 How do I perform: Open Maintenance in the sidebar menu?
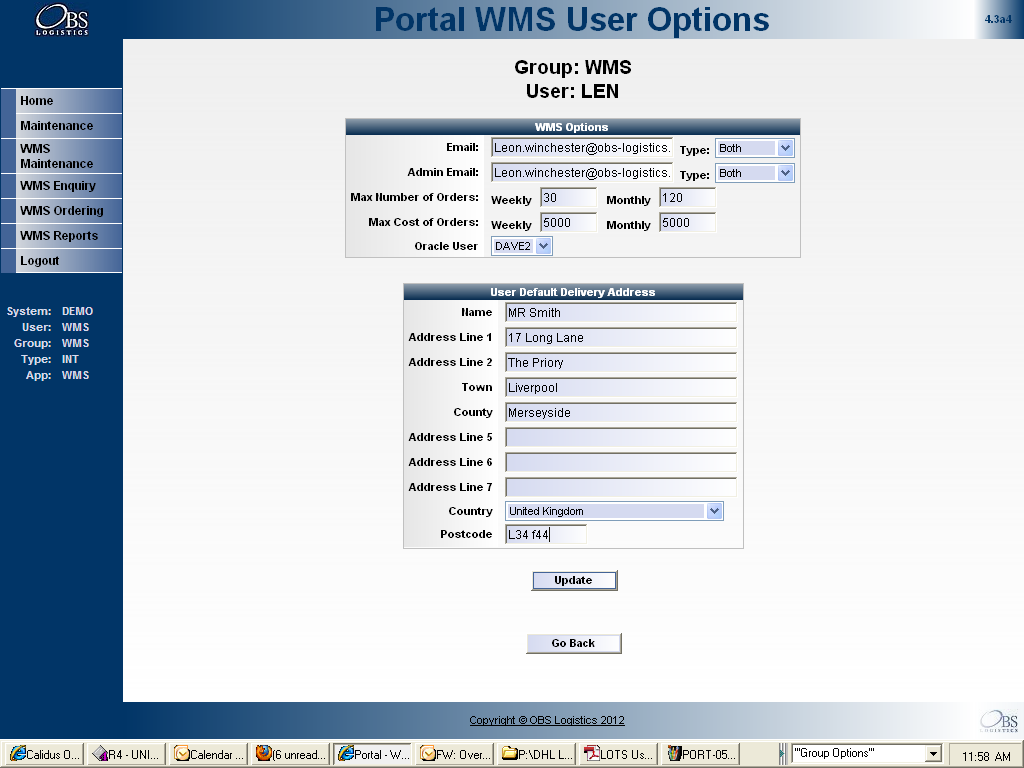click(61, 125)
